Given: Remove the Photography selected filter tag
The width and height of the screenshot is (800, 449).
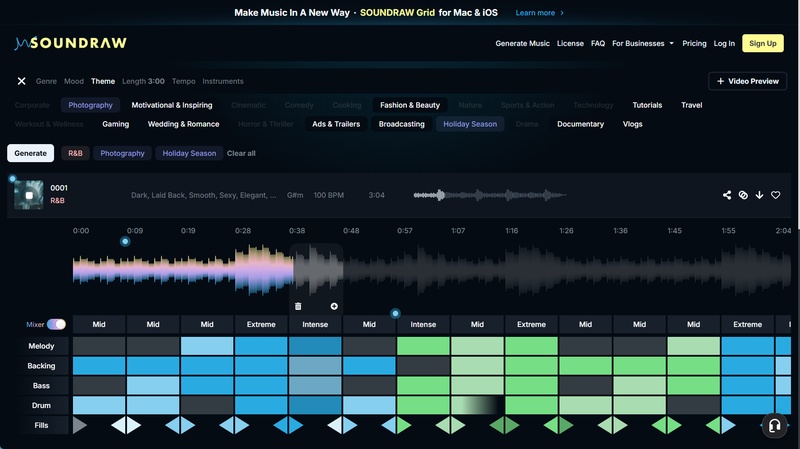Looking at the screenshot, I should pos(122,153).
